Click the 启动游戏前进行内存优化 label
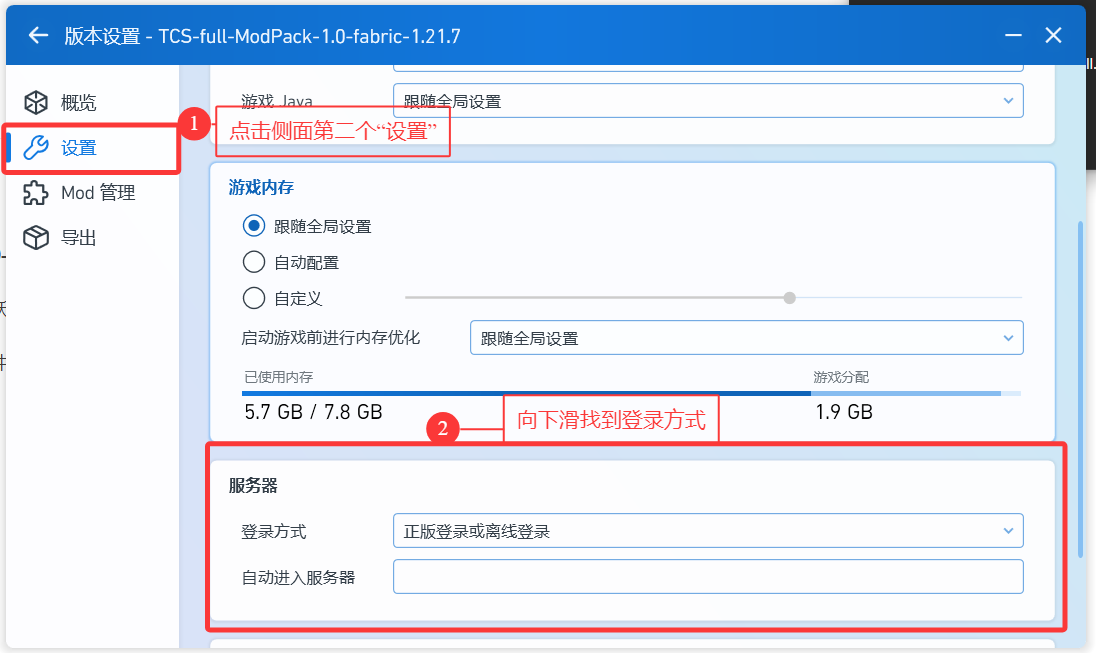 click(331, 338)
